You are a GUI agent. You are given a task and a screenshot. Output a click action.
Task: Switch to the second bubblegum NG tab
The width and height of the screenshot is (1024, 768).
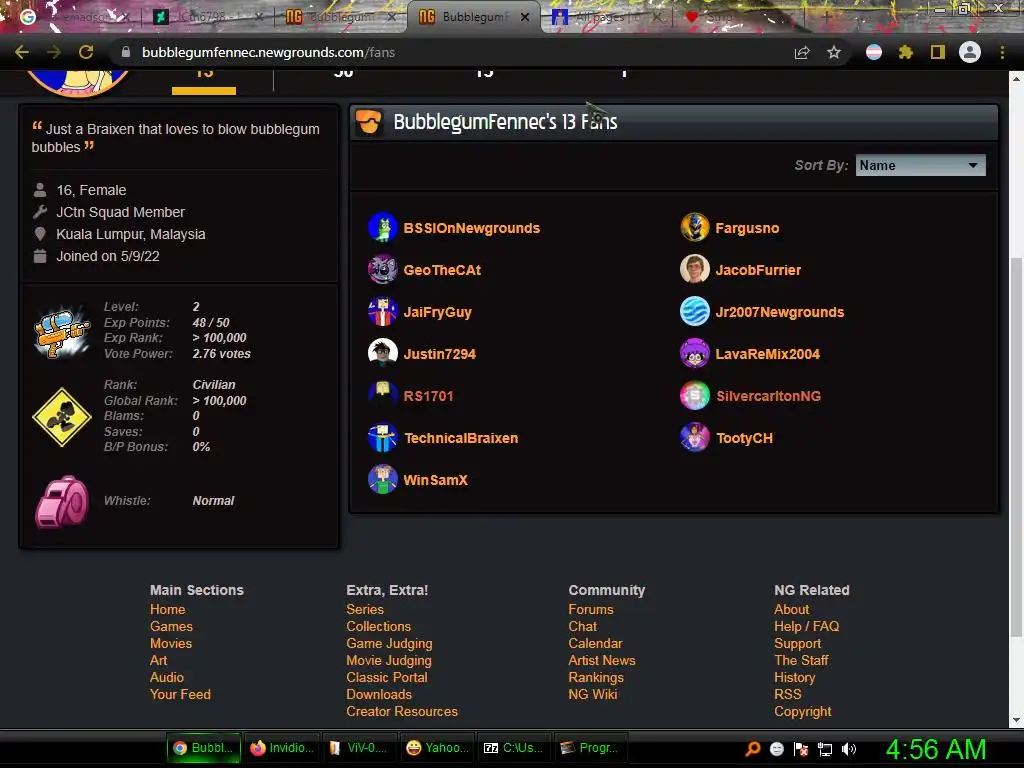pyautogui.click(x=341, y=17)
